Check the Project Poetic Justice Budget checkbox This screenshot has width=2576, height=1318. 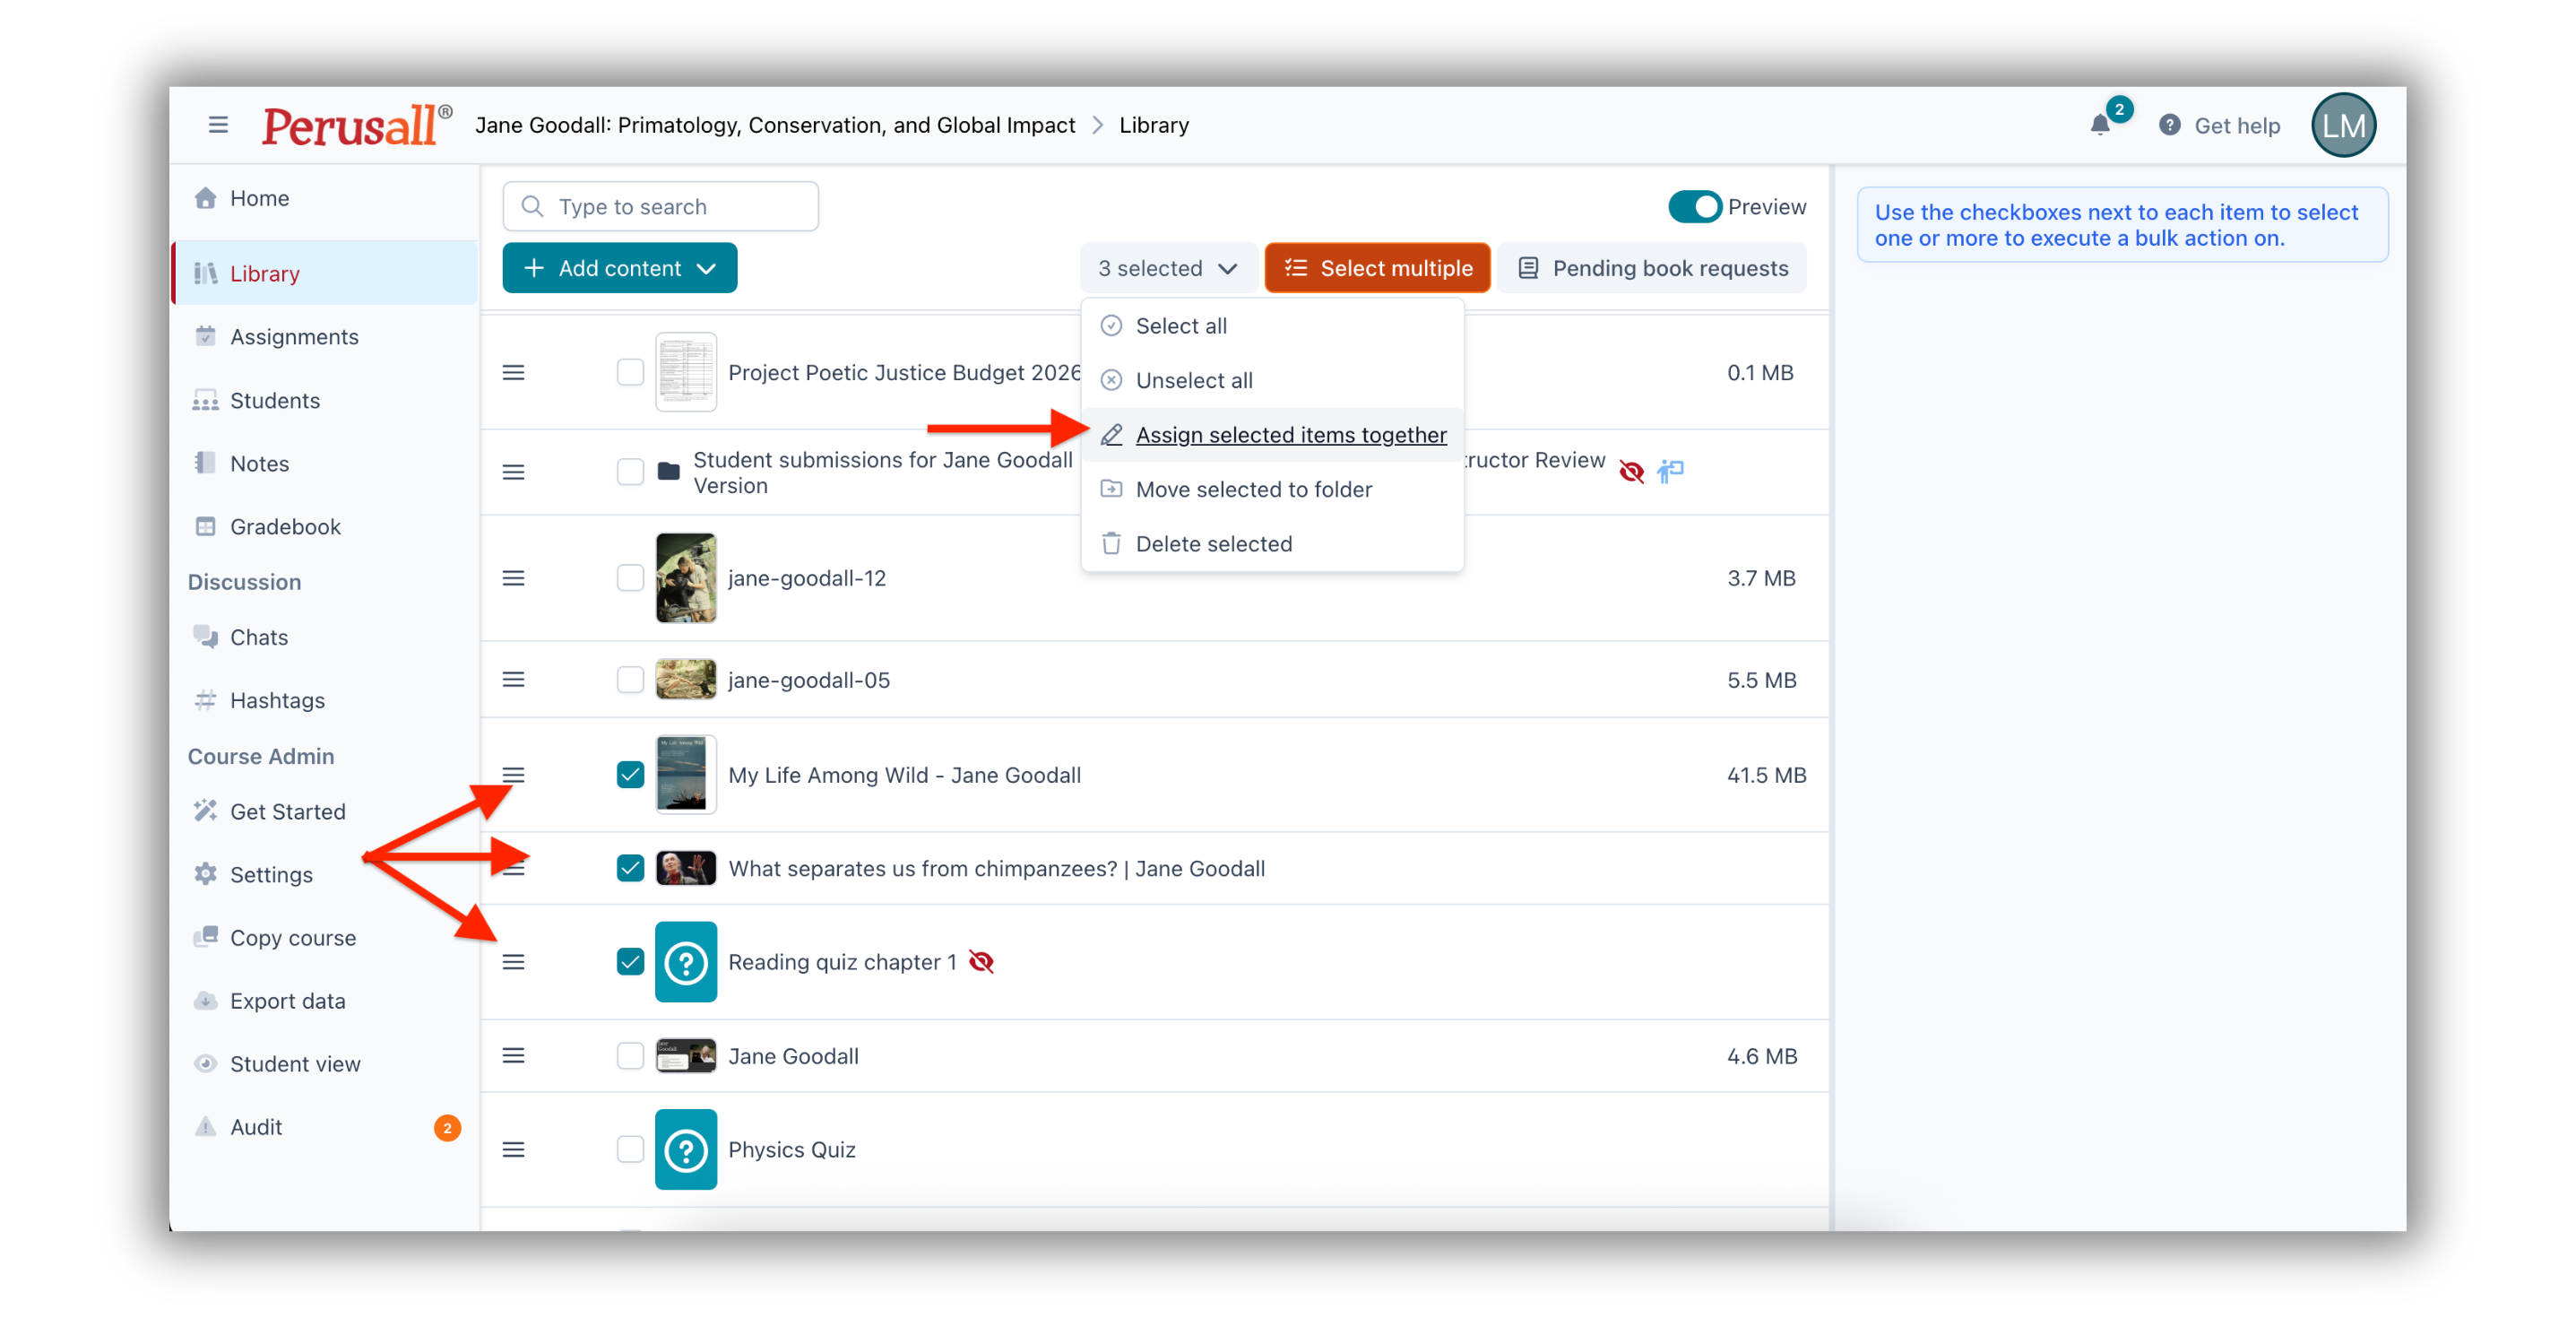pos(630,372)
